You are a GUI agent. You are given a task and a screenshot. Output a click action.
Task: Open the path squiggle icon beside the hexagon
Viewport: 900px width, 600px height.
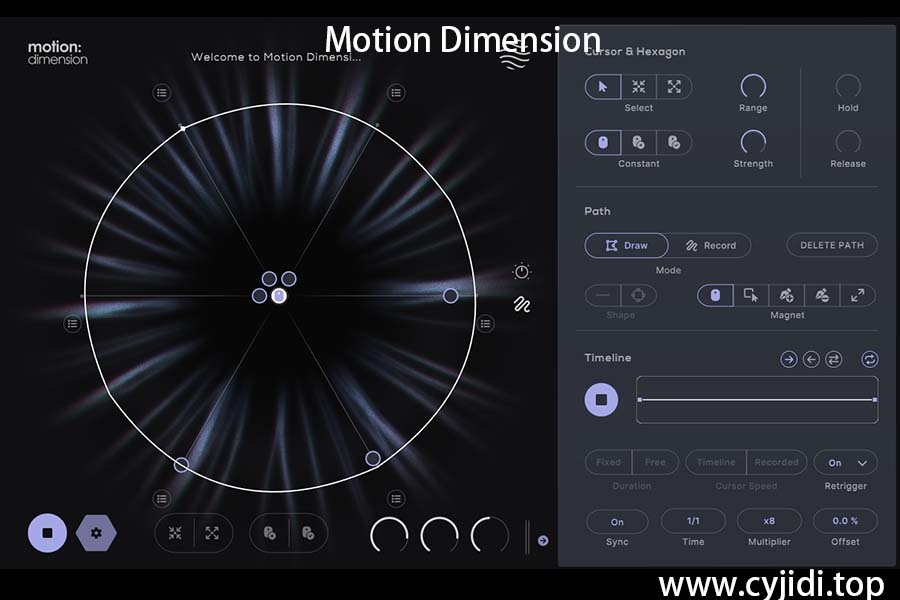(x=522, y=304)
